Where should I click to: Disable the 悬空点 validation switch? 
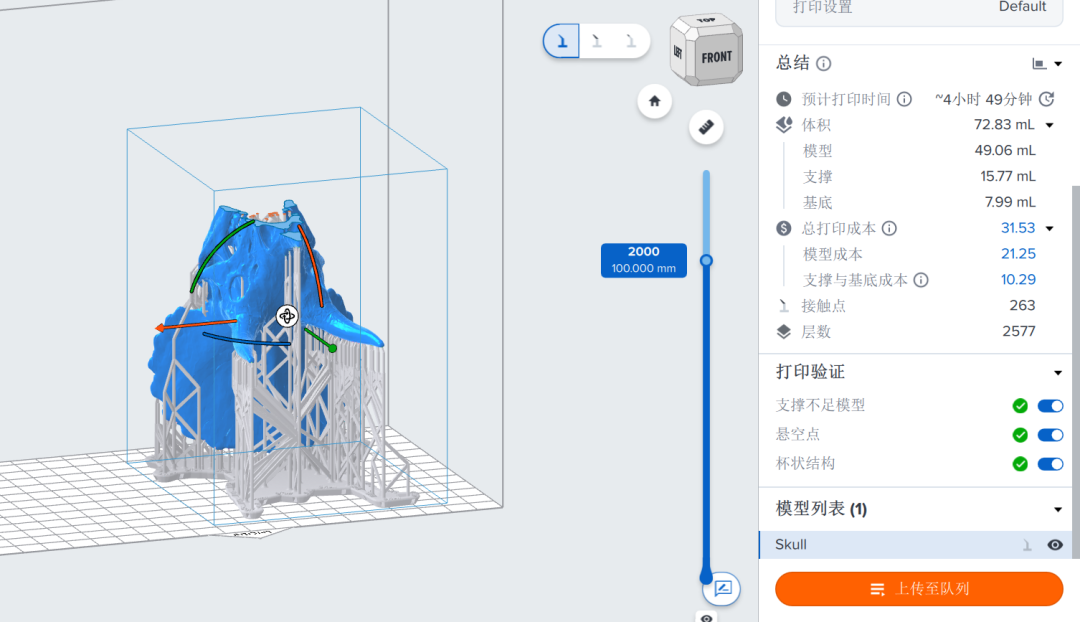pos(1050,435)
